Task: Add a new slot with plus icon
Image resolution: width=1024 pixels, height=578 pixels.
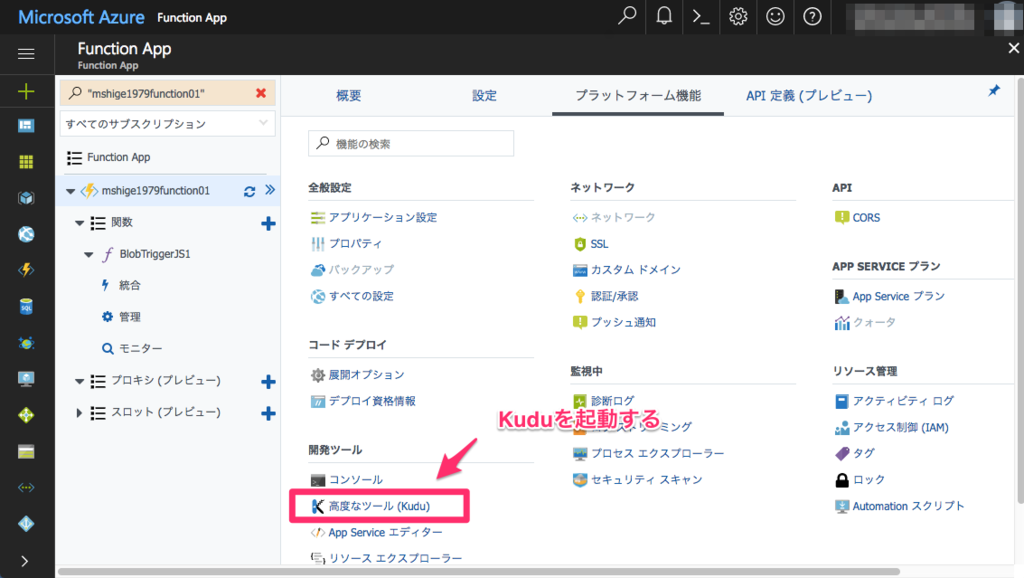Action: [268, 413]
